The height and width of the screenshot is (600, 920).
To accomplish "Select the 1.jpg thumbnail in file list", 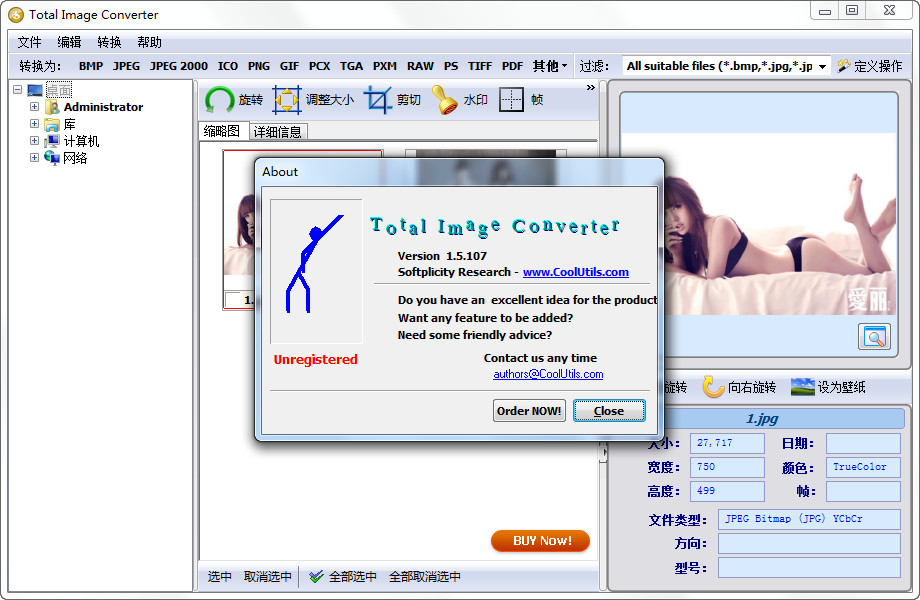I will point(239,229).
